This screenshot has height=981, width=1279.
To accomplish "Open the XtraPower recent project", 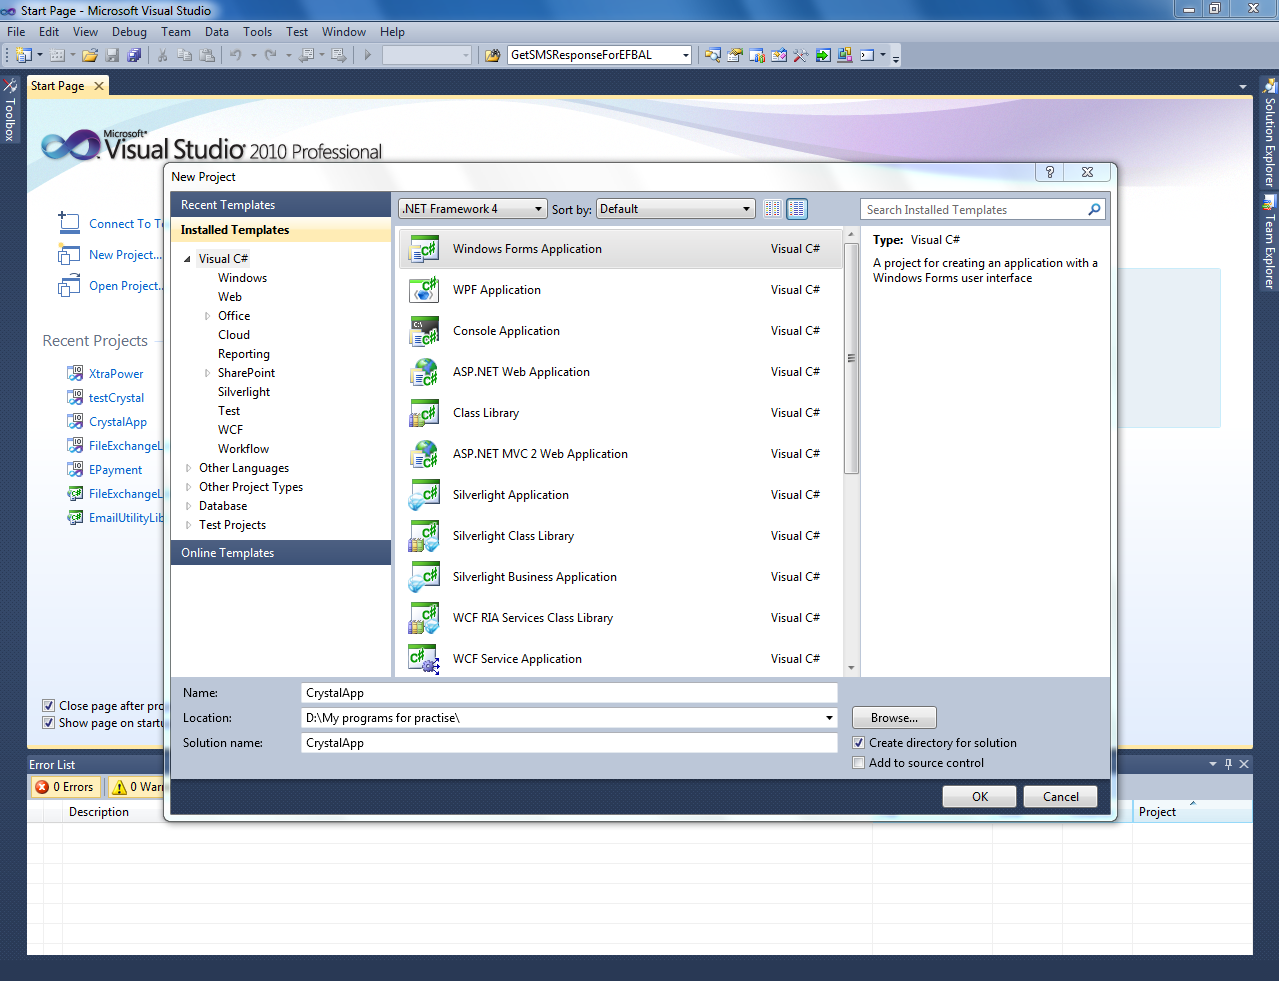I will point(116,374).
